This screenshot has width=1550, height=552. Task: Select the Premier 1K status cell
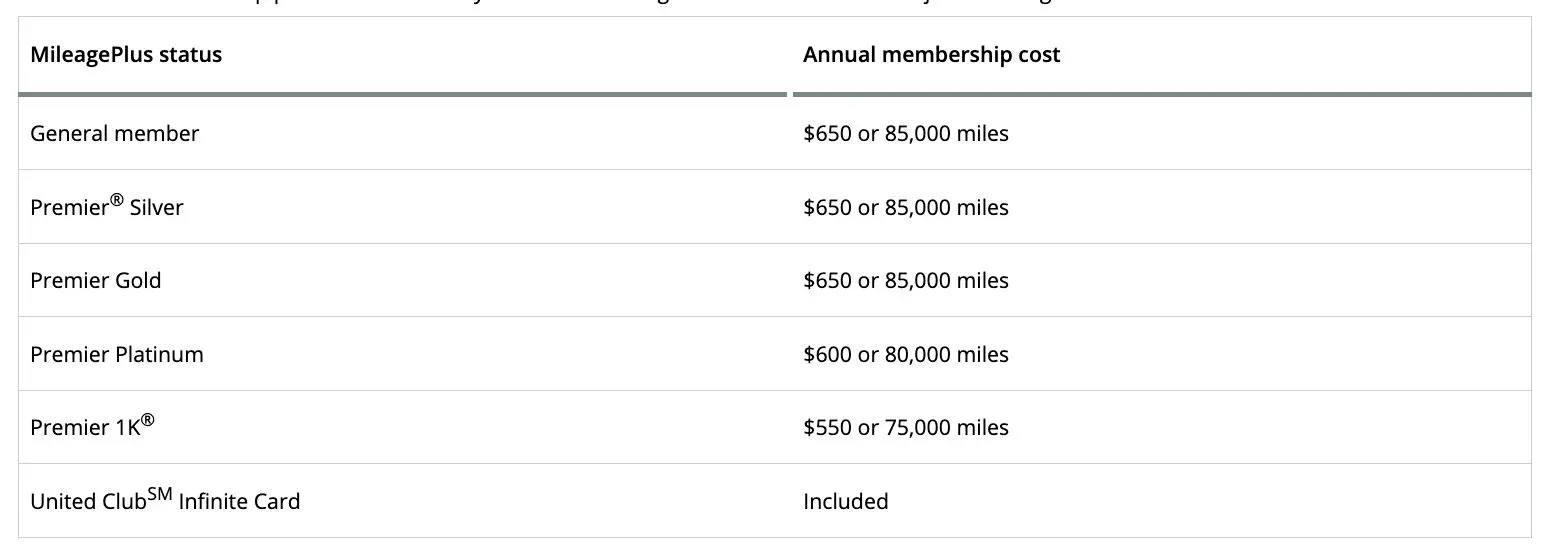point(92,427)
